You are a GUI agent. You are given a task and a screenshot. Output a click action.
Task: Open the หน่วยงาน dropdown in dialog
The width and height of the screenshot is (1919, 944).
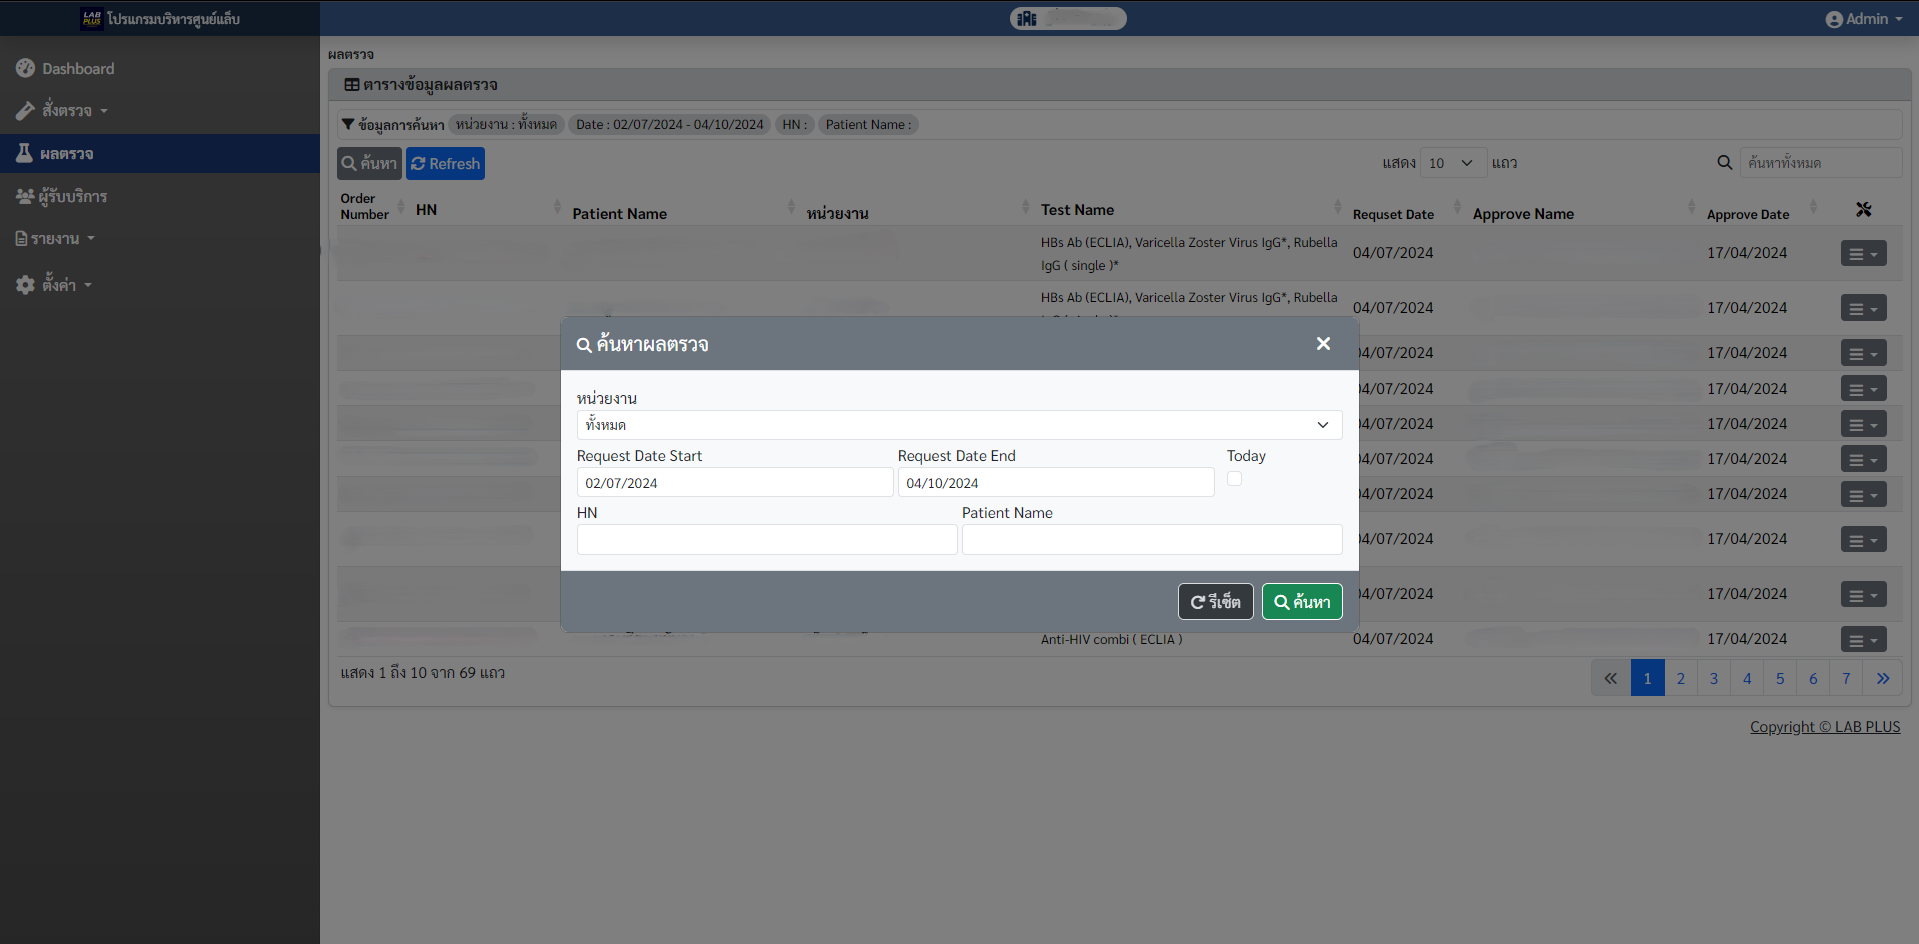pos(958,425)
